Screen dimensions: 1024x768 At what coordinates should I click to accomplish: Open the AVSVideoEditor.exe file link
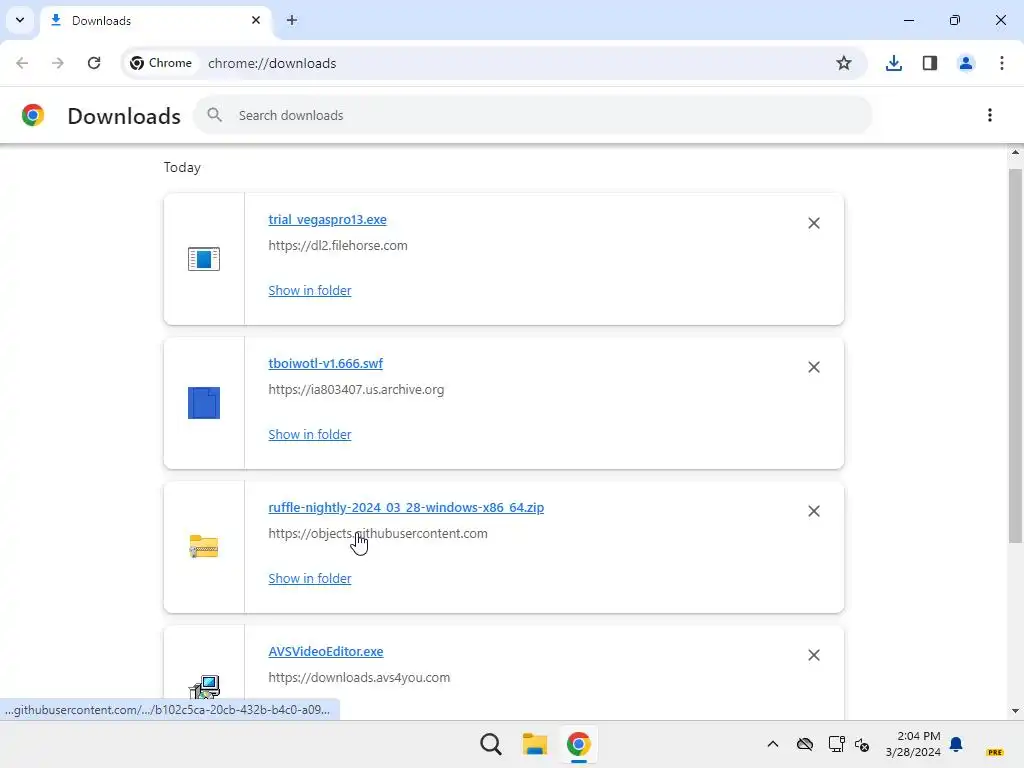tap(326, 651)
